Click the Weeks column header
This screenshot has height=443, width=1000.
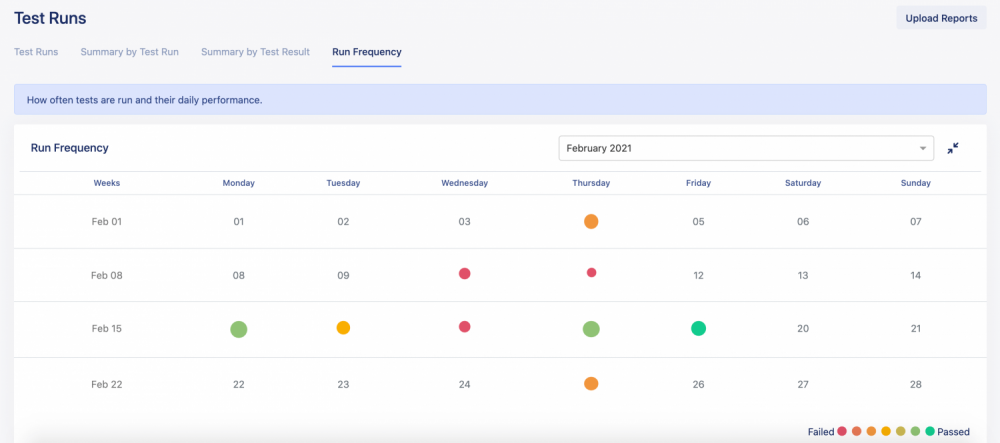click(x=107, y=183)
